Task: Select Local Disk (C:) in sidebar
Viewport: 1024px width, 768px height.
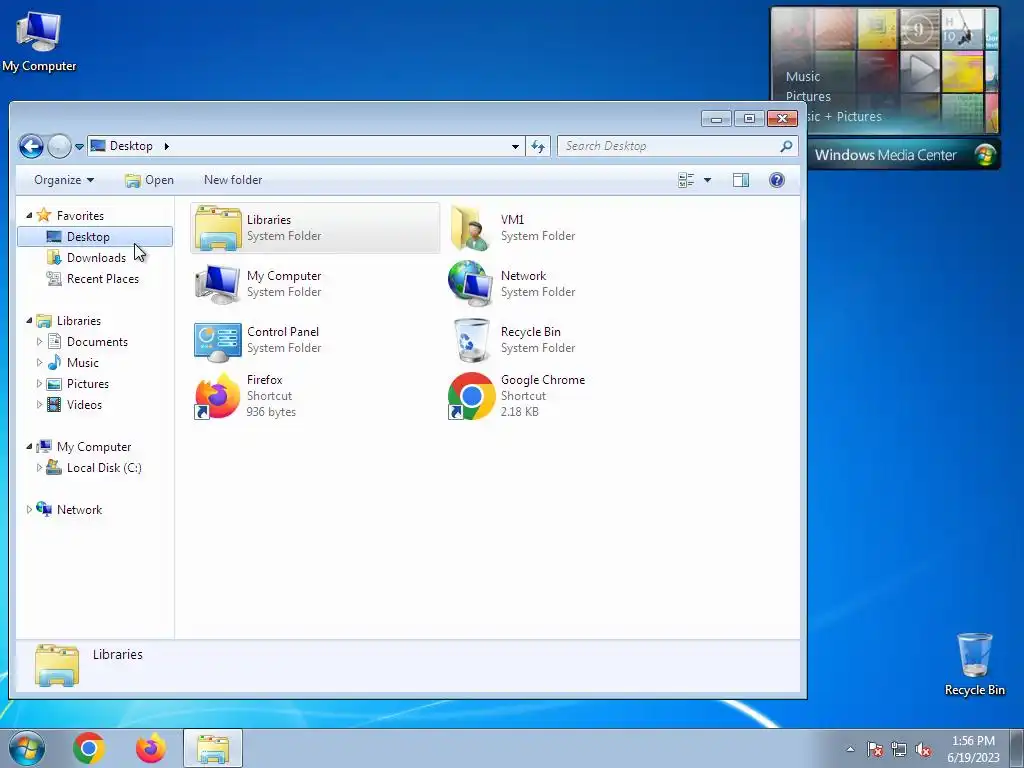Action: point(104,468)
